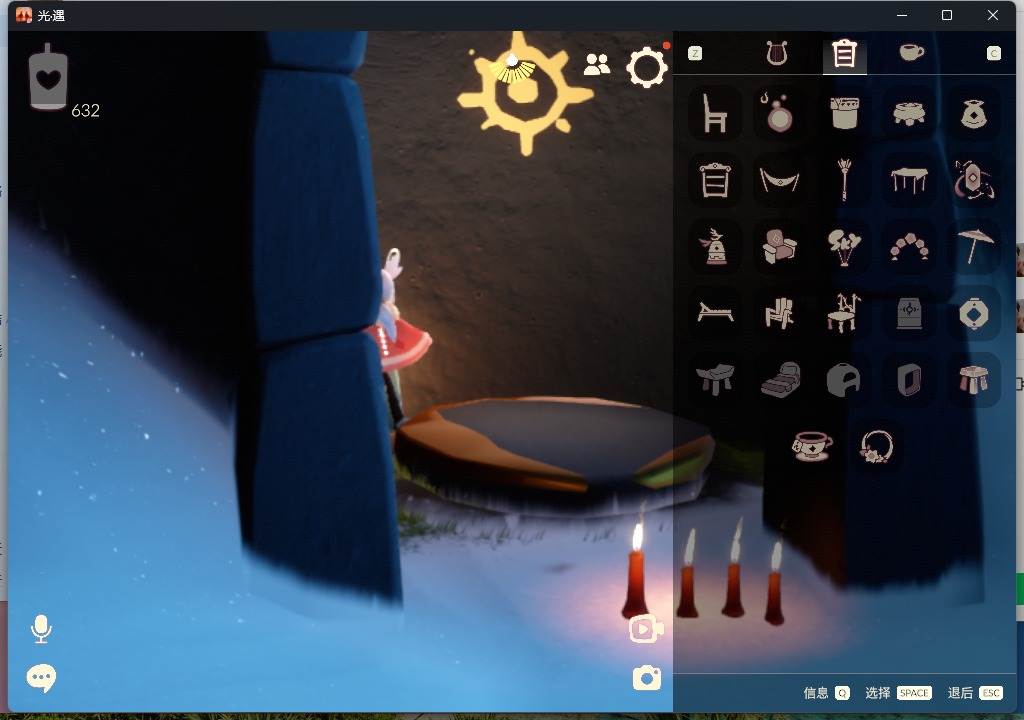Toggle the microphone voice chat
1024x720 pixels.
[x=41, y=629]
